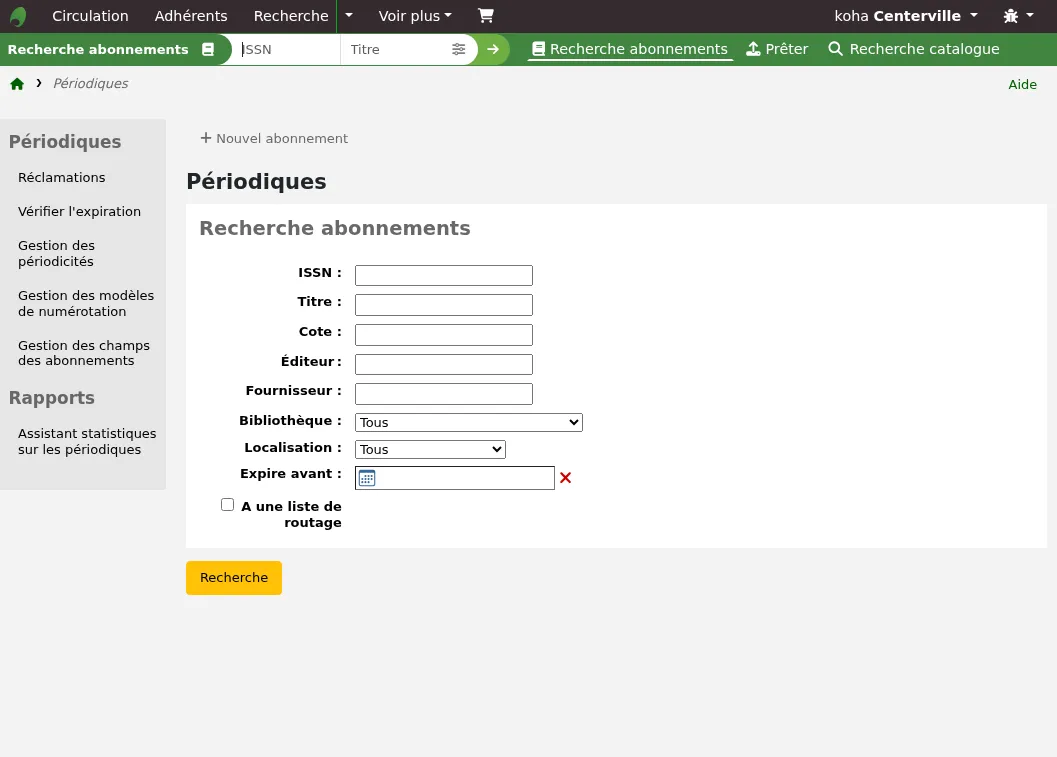This screenshot has height=757, width=1057.
Task: Click the yellow Recherche button
Action: (234, 578)
